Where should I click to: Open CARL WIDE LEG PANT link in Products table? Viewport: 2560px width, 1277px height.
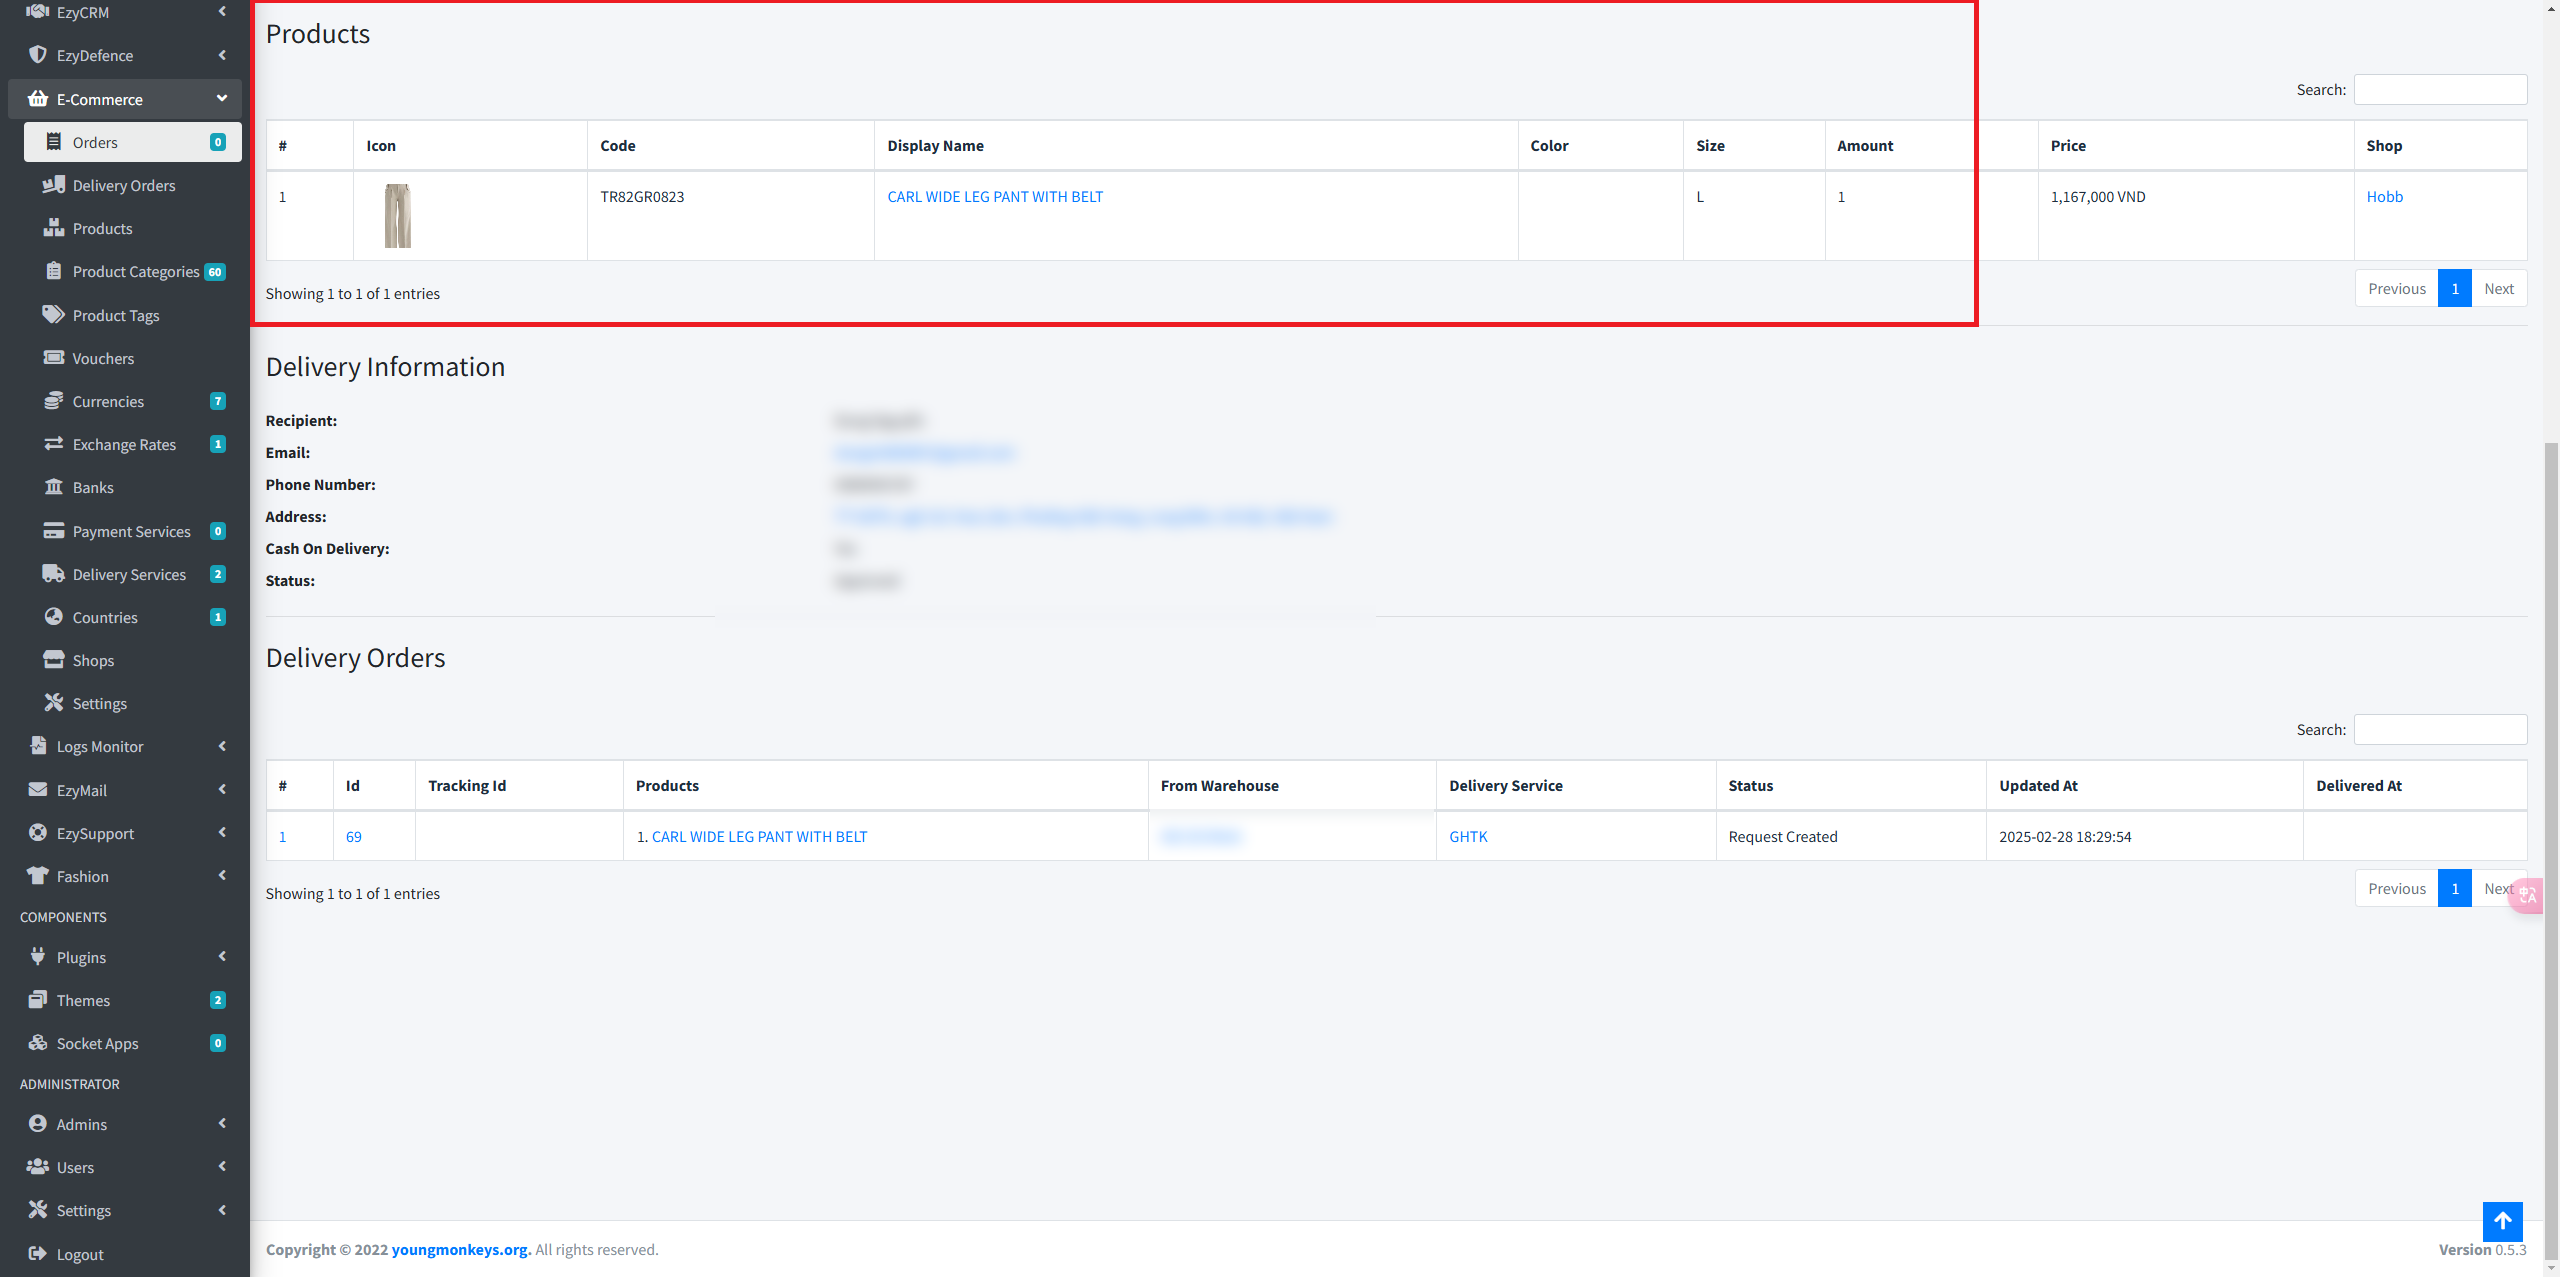click(x=995, y=197)
